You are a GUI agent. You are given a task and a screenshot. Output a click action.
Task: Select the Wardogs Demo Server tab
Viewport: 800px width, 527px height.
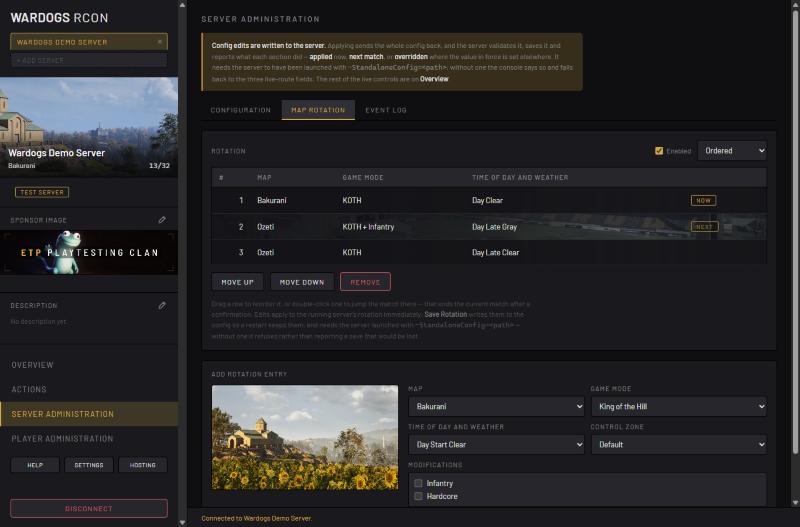[89, 42]
